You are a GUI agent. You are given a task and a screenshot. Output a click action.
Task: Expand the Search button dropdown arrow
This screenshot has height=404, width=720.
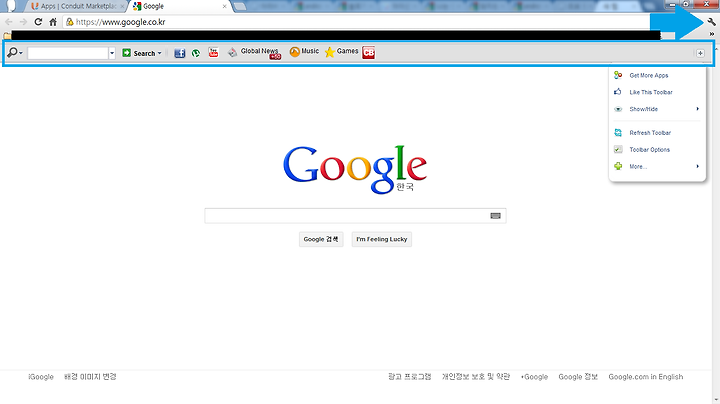click(160, 53)
